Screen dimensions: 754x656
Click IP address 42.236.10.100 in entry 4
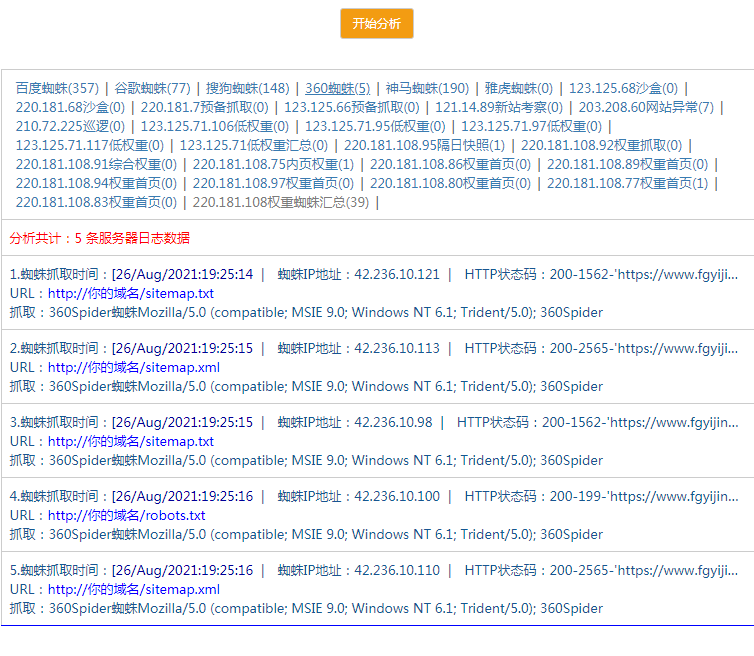[x=397, y=497]
